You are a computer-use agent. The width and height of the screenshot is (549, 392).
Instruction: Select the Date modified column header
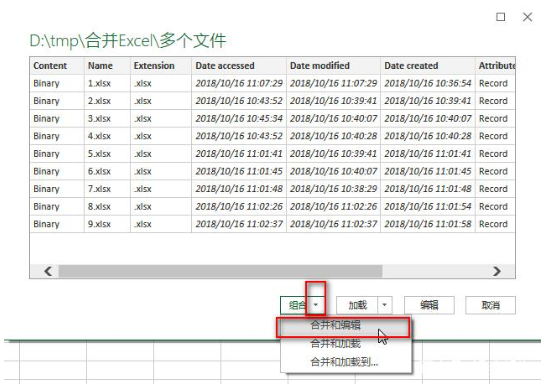[333, 65]
